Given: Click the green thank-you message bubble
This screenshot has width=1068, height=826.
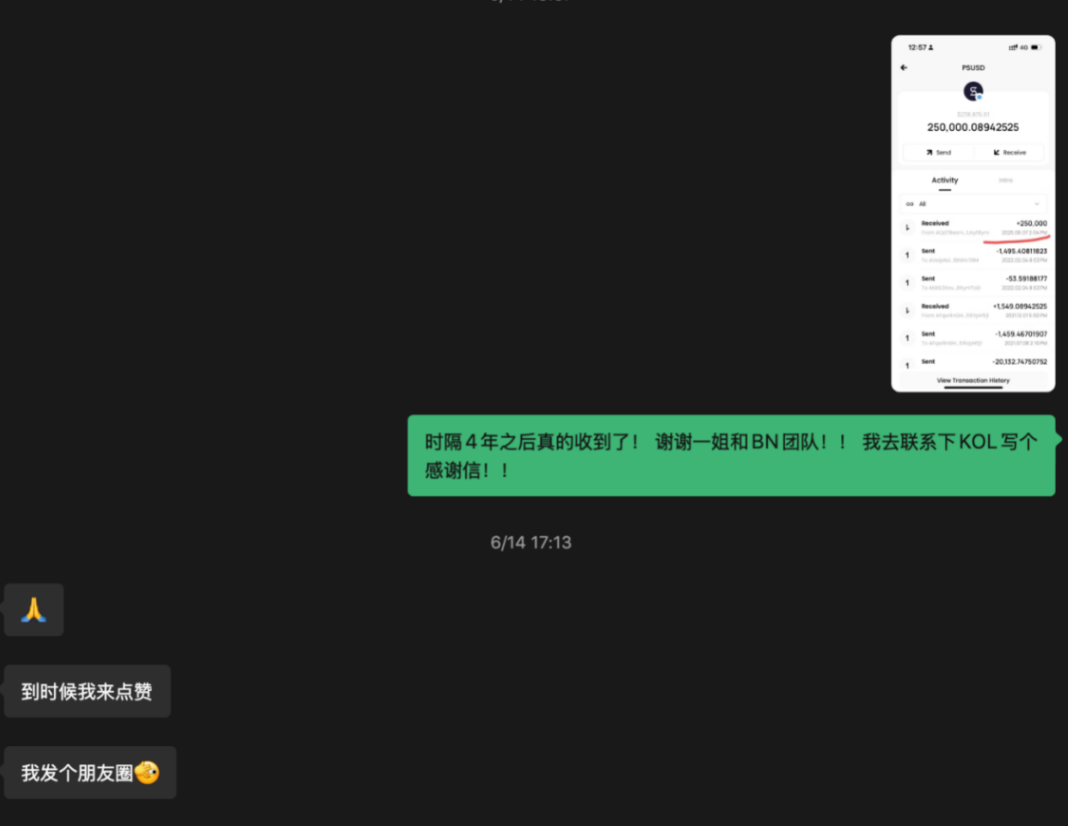Looking at the screenshot, I should 731,455.
